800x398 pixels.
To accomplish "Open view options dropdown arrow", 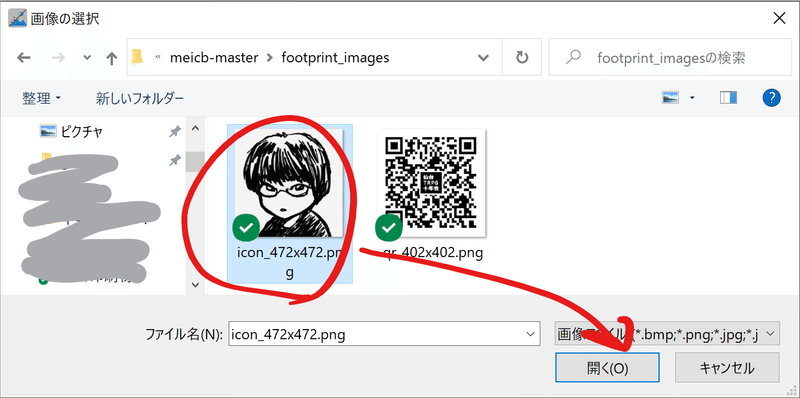I will click(692, 97).
